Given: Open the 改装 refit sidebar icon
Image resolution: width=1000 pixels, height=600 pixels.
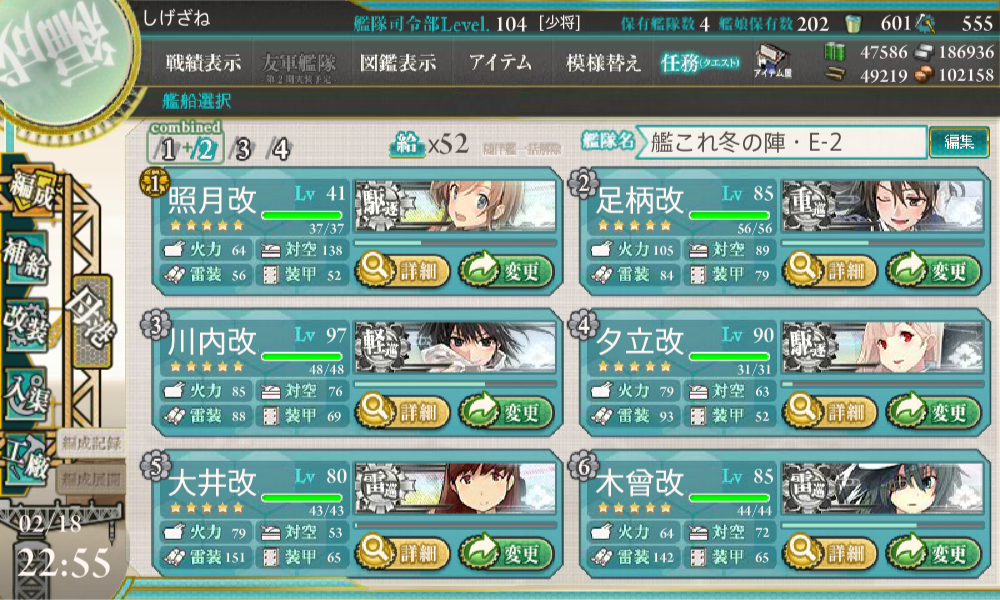Looking at the screenshot, I should point(26,324).
